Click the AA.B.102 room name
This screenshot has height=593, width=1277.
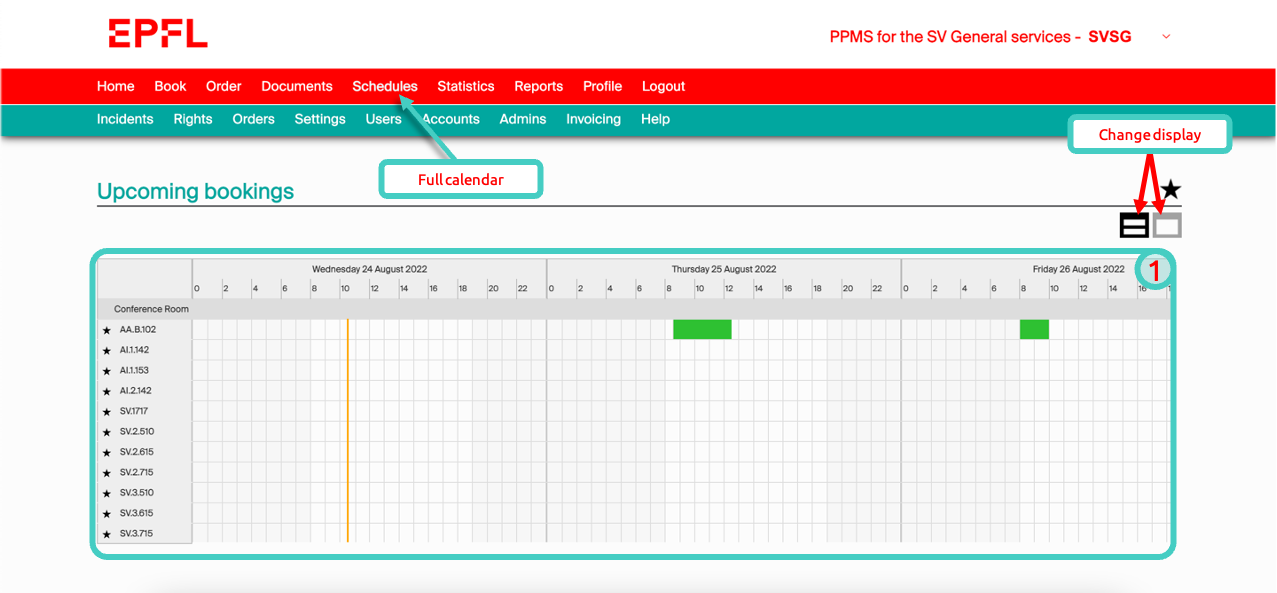point(138,329)
